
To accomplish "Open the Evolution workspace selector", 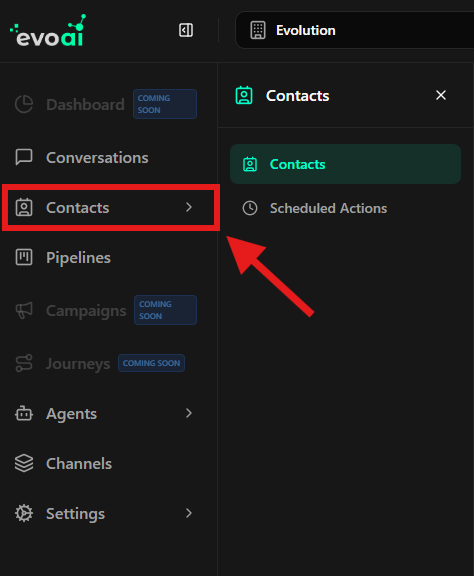I will pos(355,30).
